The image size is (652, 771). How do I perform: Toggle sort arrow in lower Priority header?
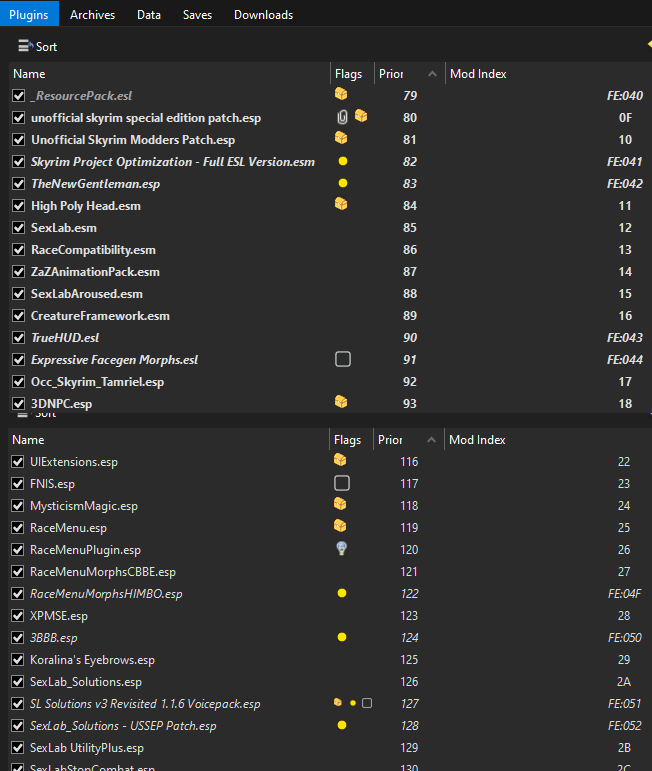click(x=431, y=440)
